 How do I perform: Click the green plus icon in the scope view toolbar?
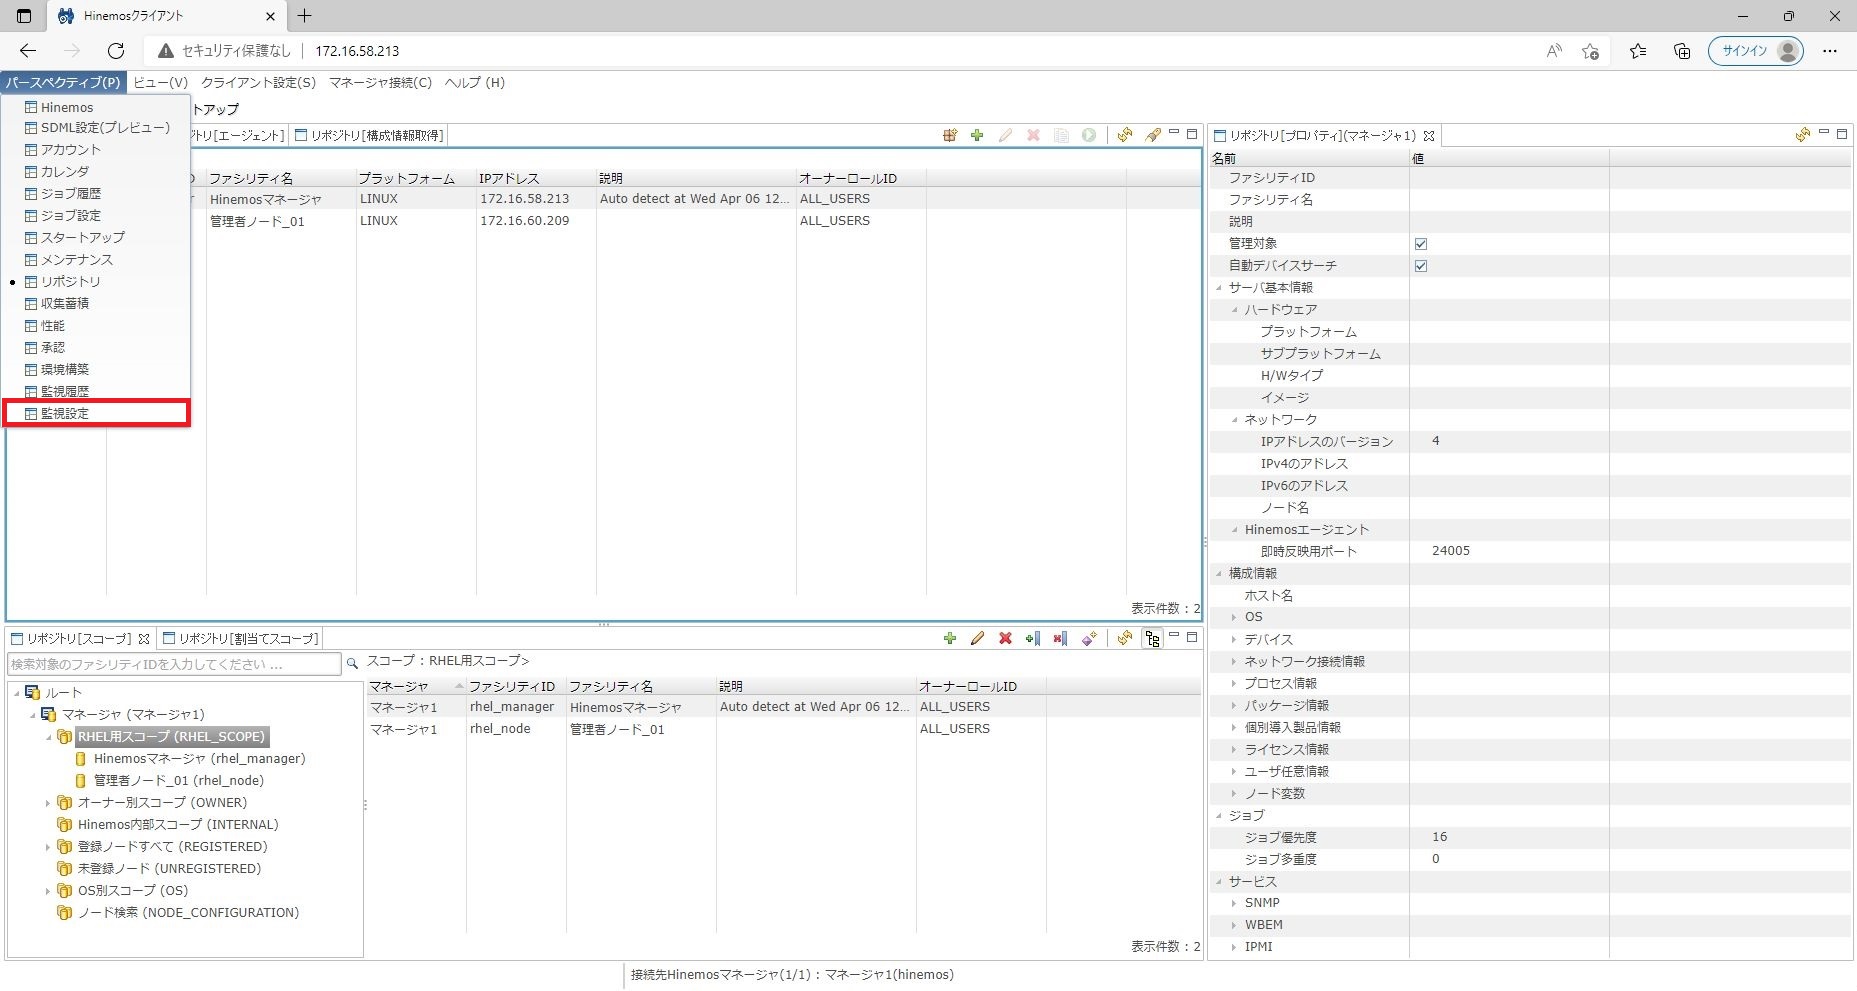click(950, 638)
